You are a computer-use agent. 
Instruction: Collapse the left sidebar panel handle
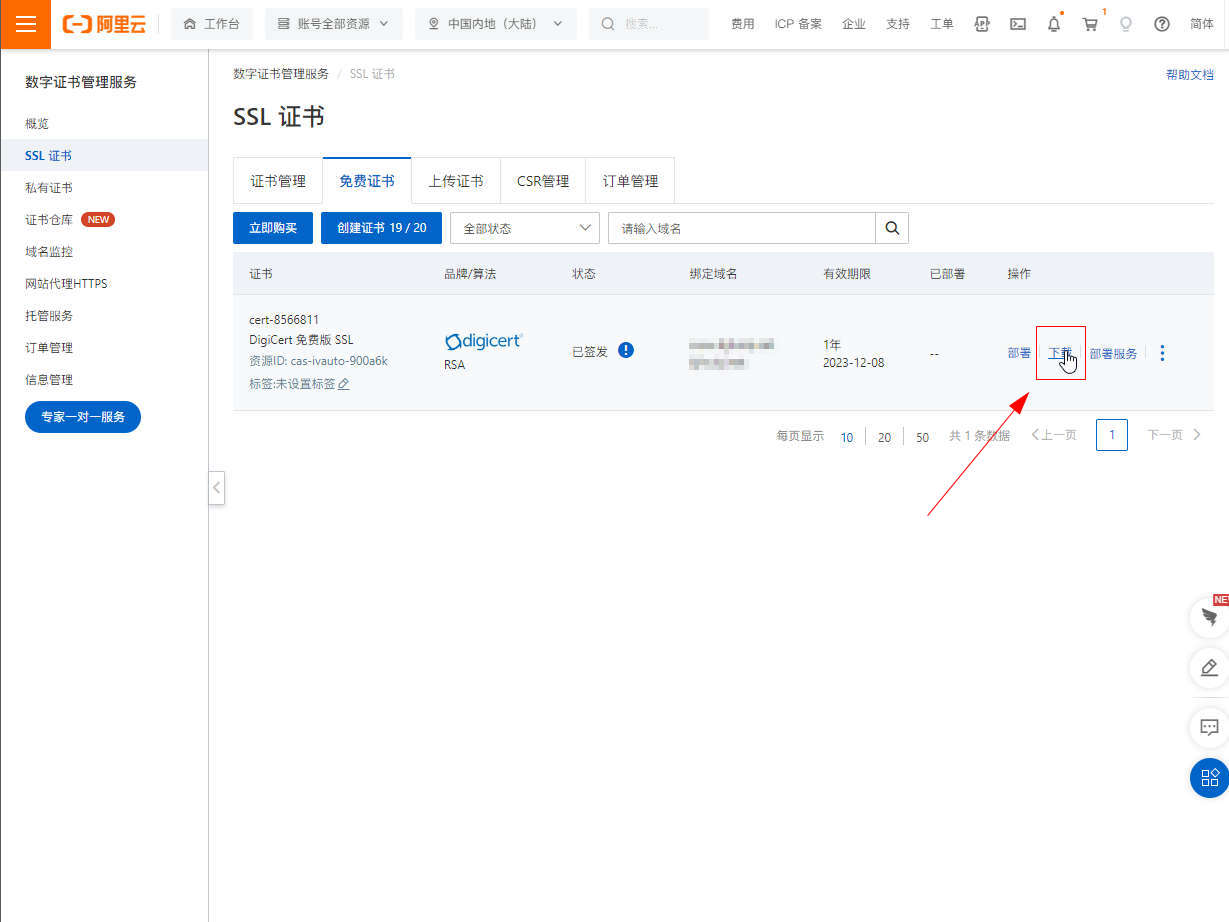click(x=217, y=488)
